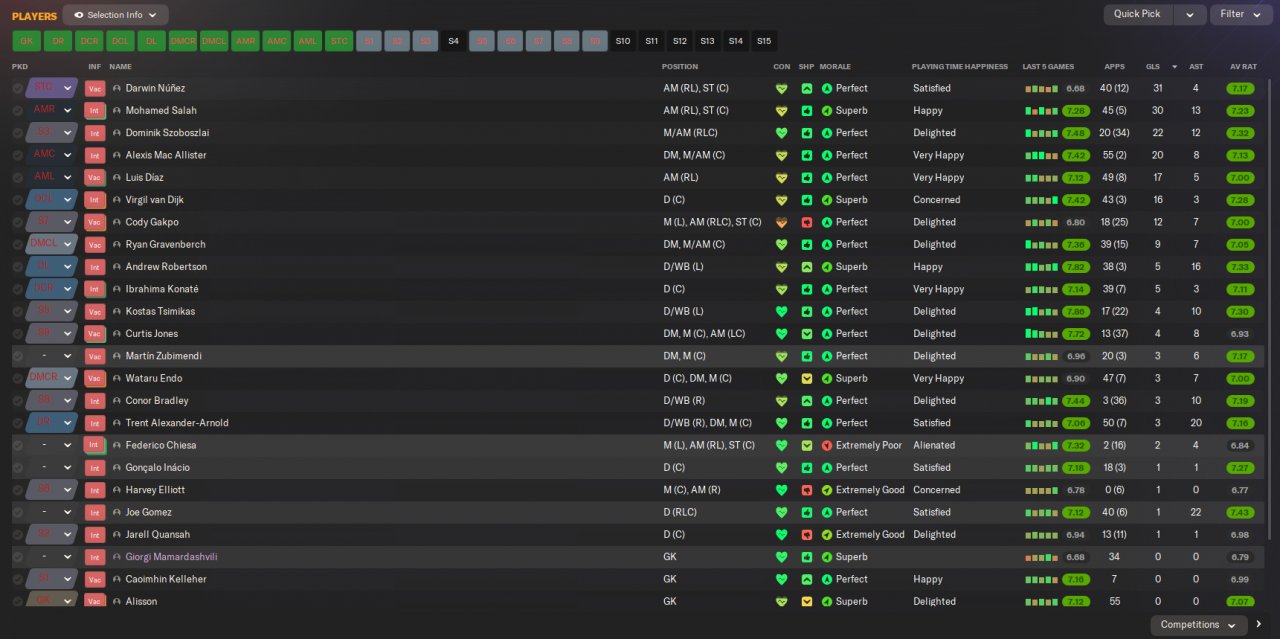
Task: Click the Vac badge beside Kostas Tsimikas
Action: coord(95,312)
